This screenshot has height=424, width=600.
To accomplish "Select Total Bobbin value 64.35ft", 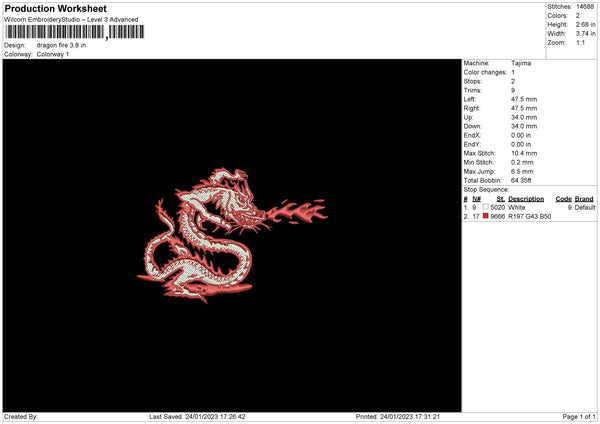I will [x=521, y=180].
